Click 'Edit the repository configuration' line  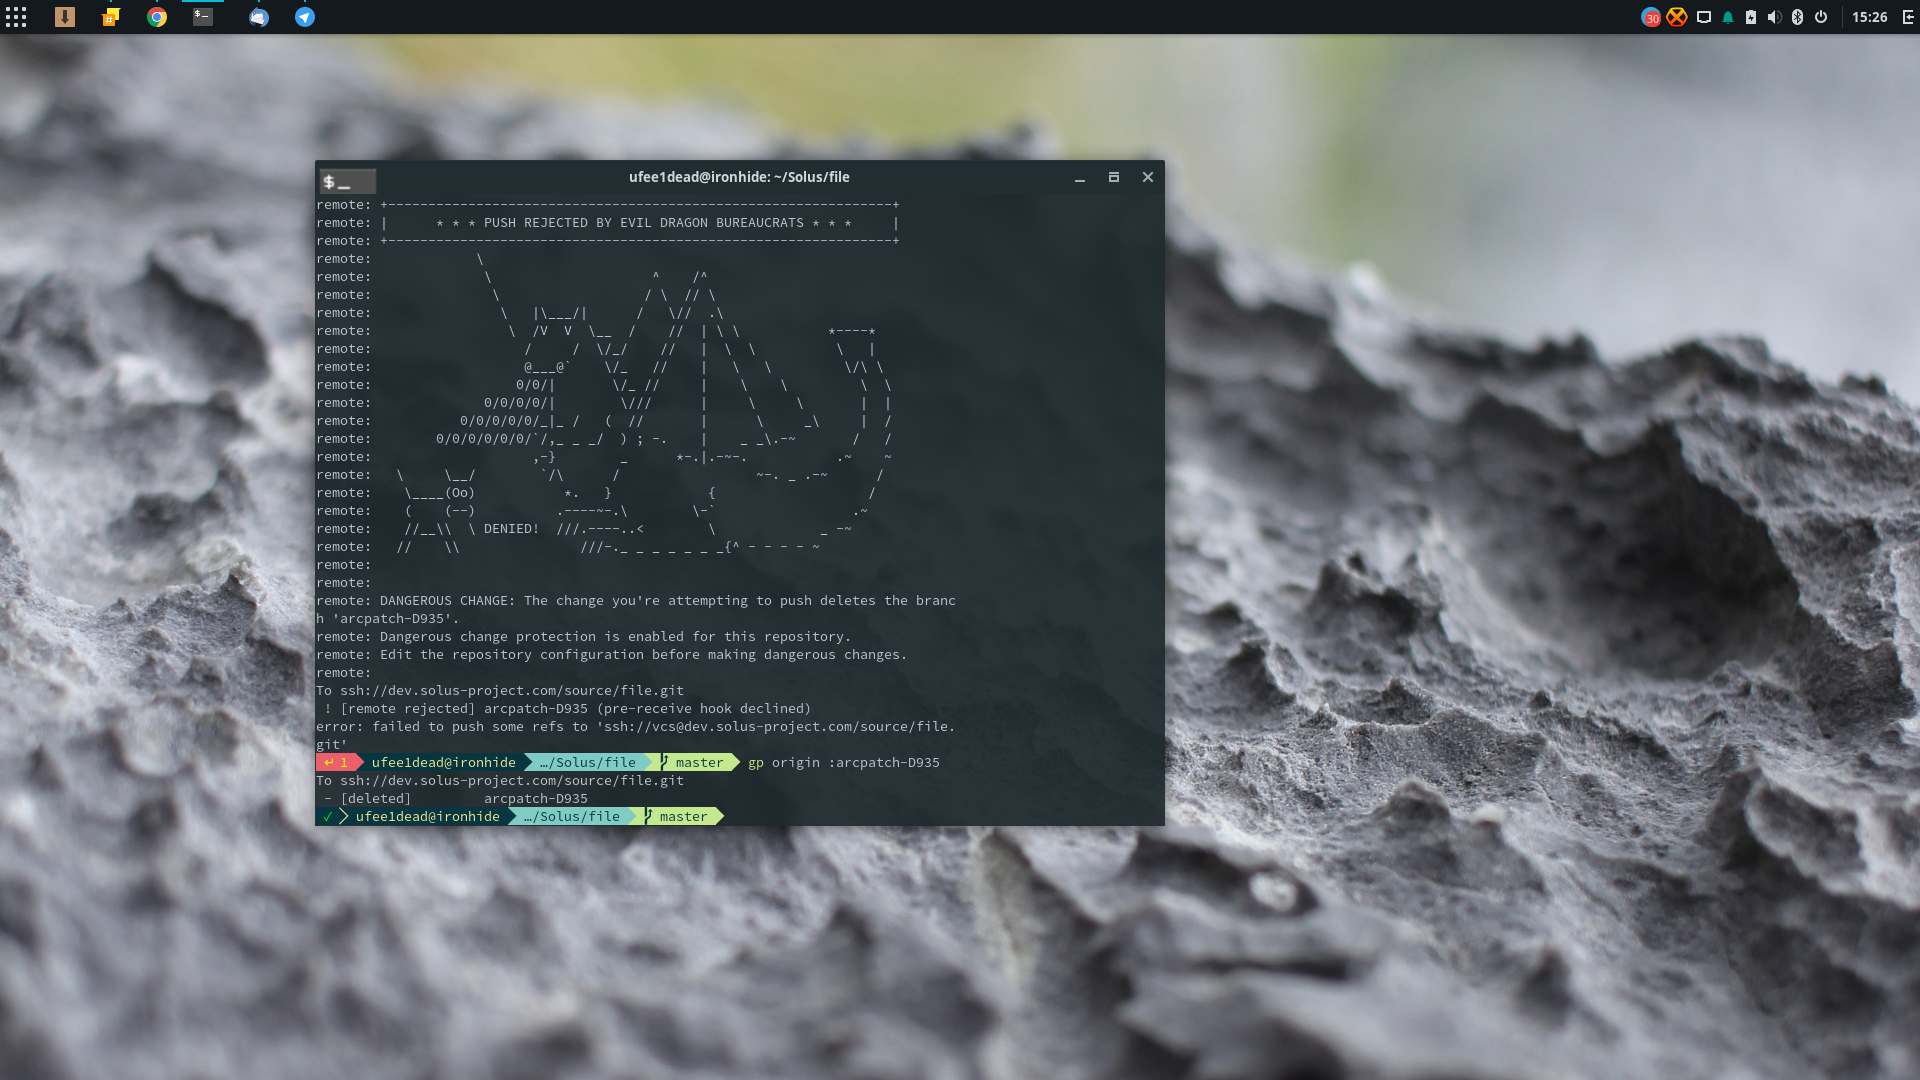pyautogui.click(x=612, y=655)
